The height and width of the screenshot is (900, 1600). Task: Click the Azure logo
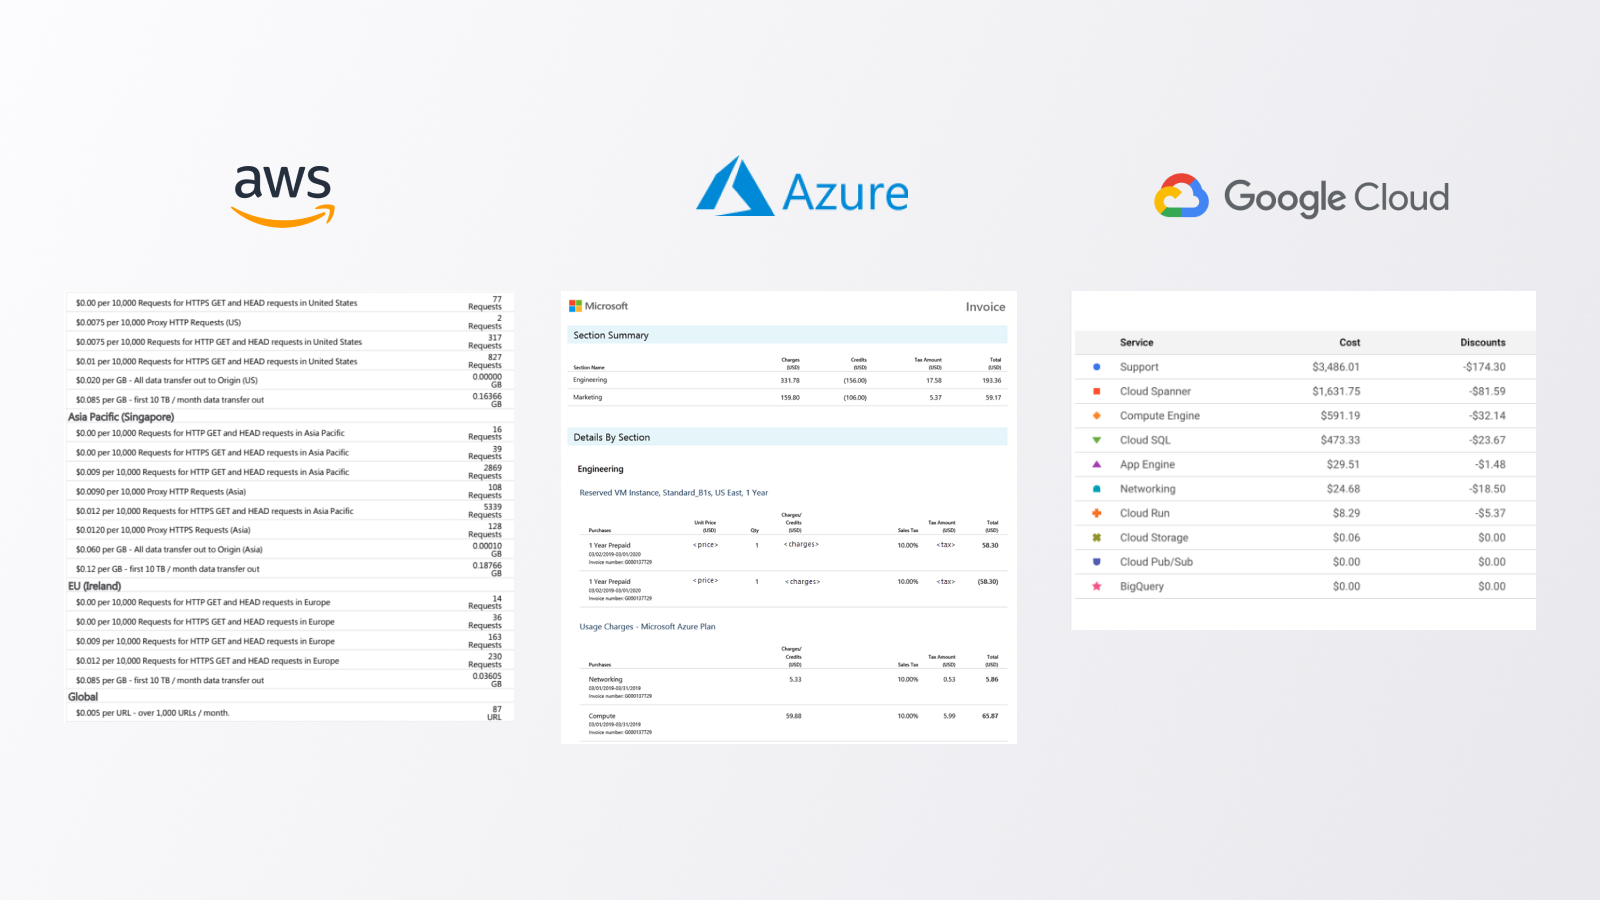click(x=802, y=187)
